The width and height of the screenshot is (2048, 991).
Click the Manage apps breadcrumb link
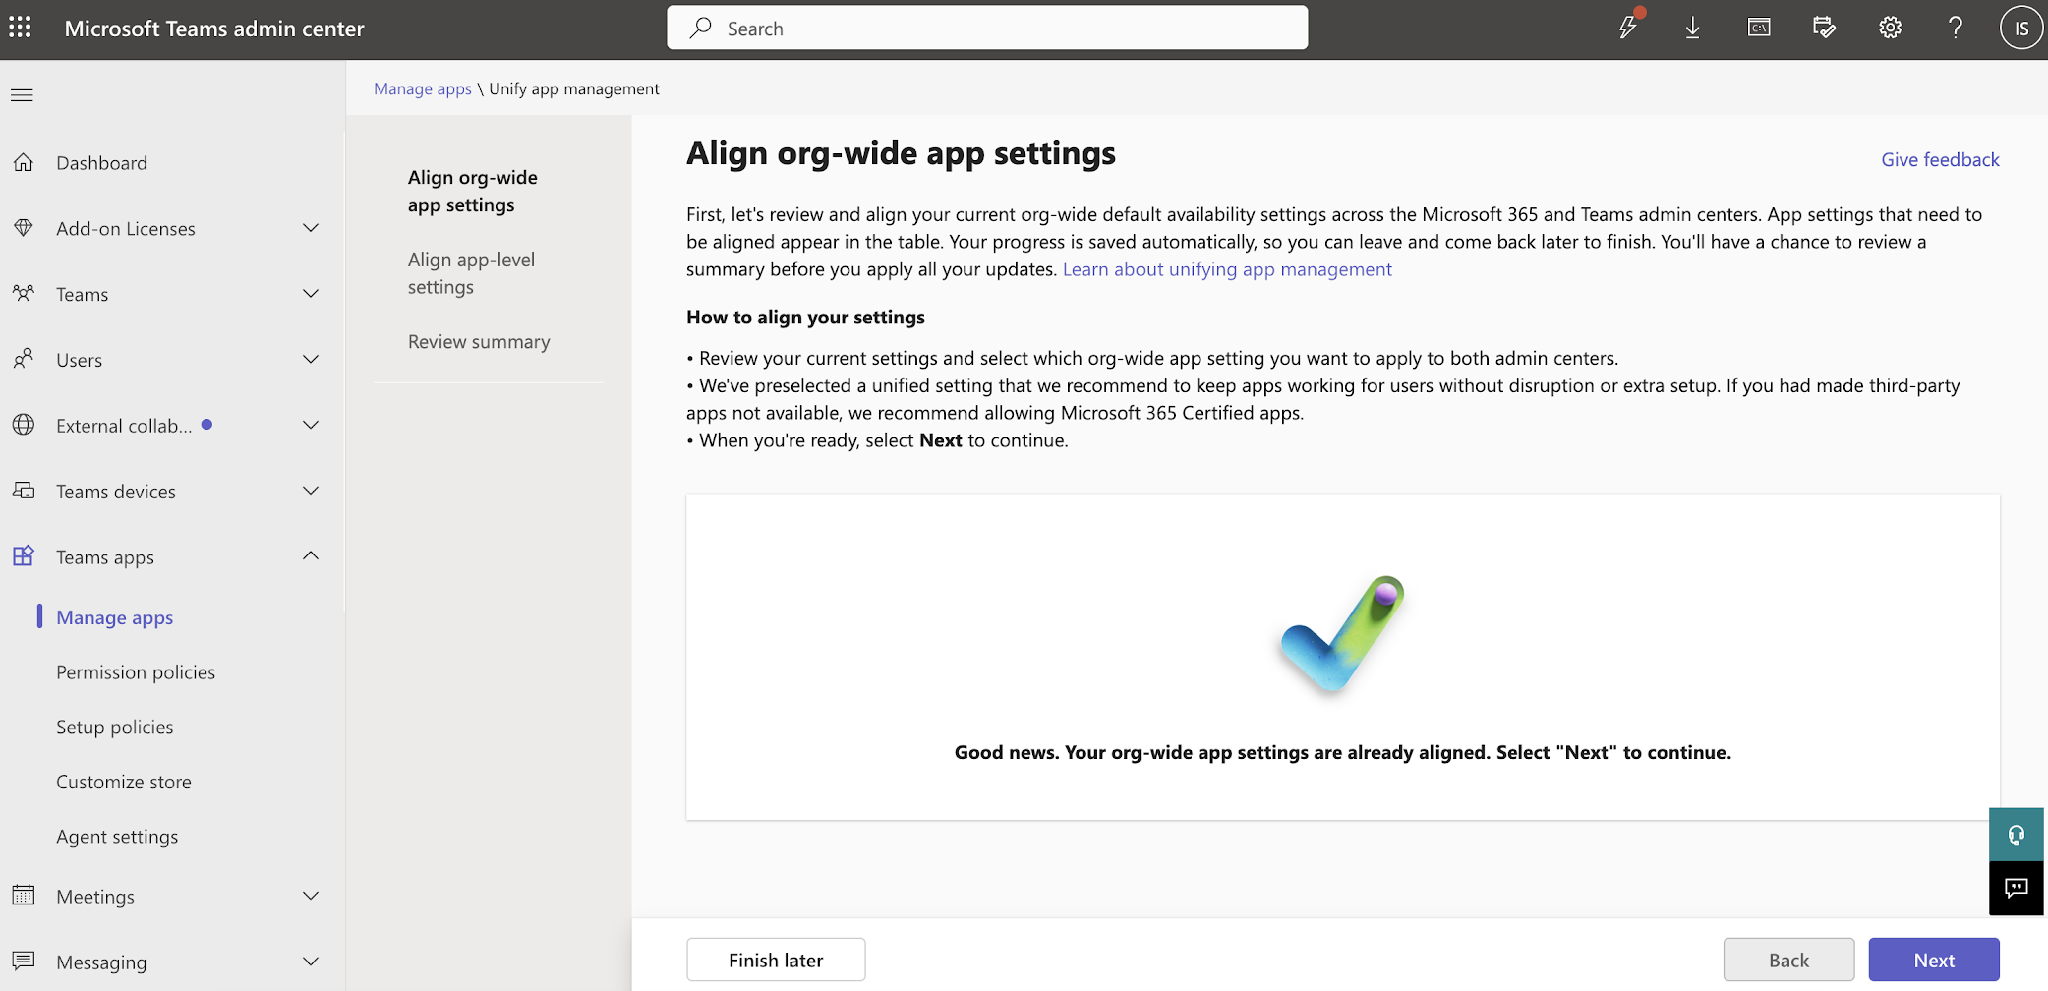(423, 89)
